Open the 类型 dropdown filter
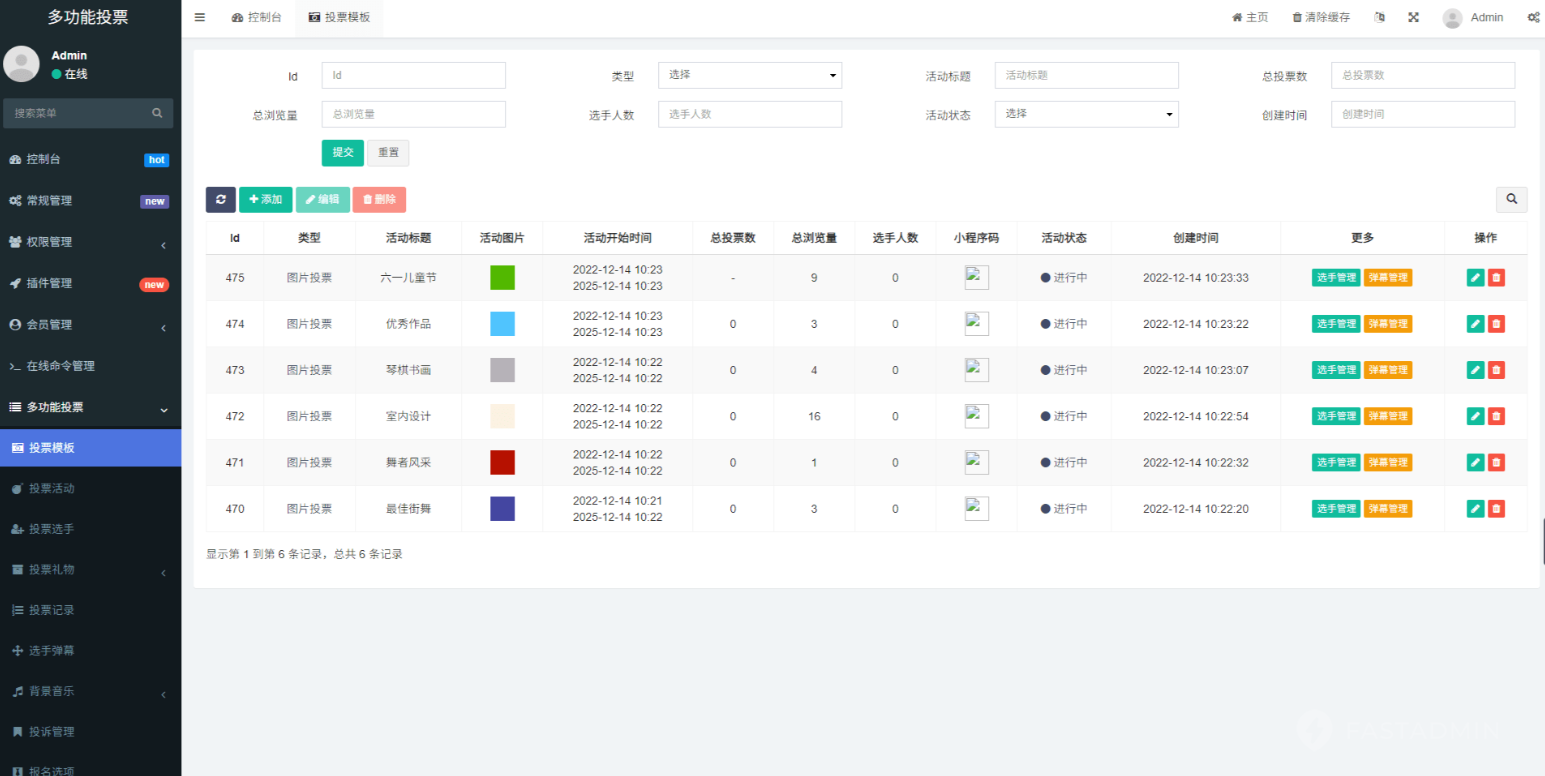 pos(749,75)
